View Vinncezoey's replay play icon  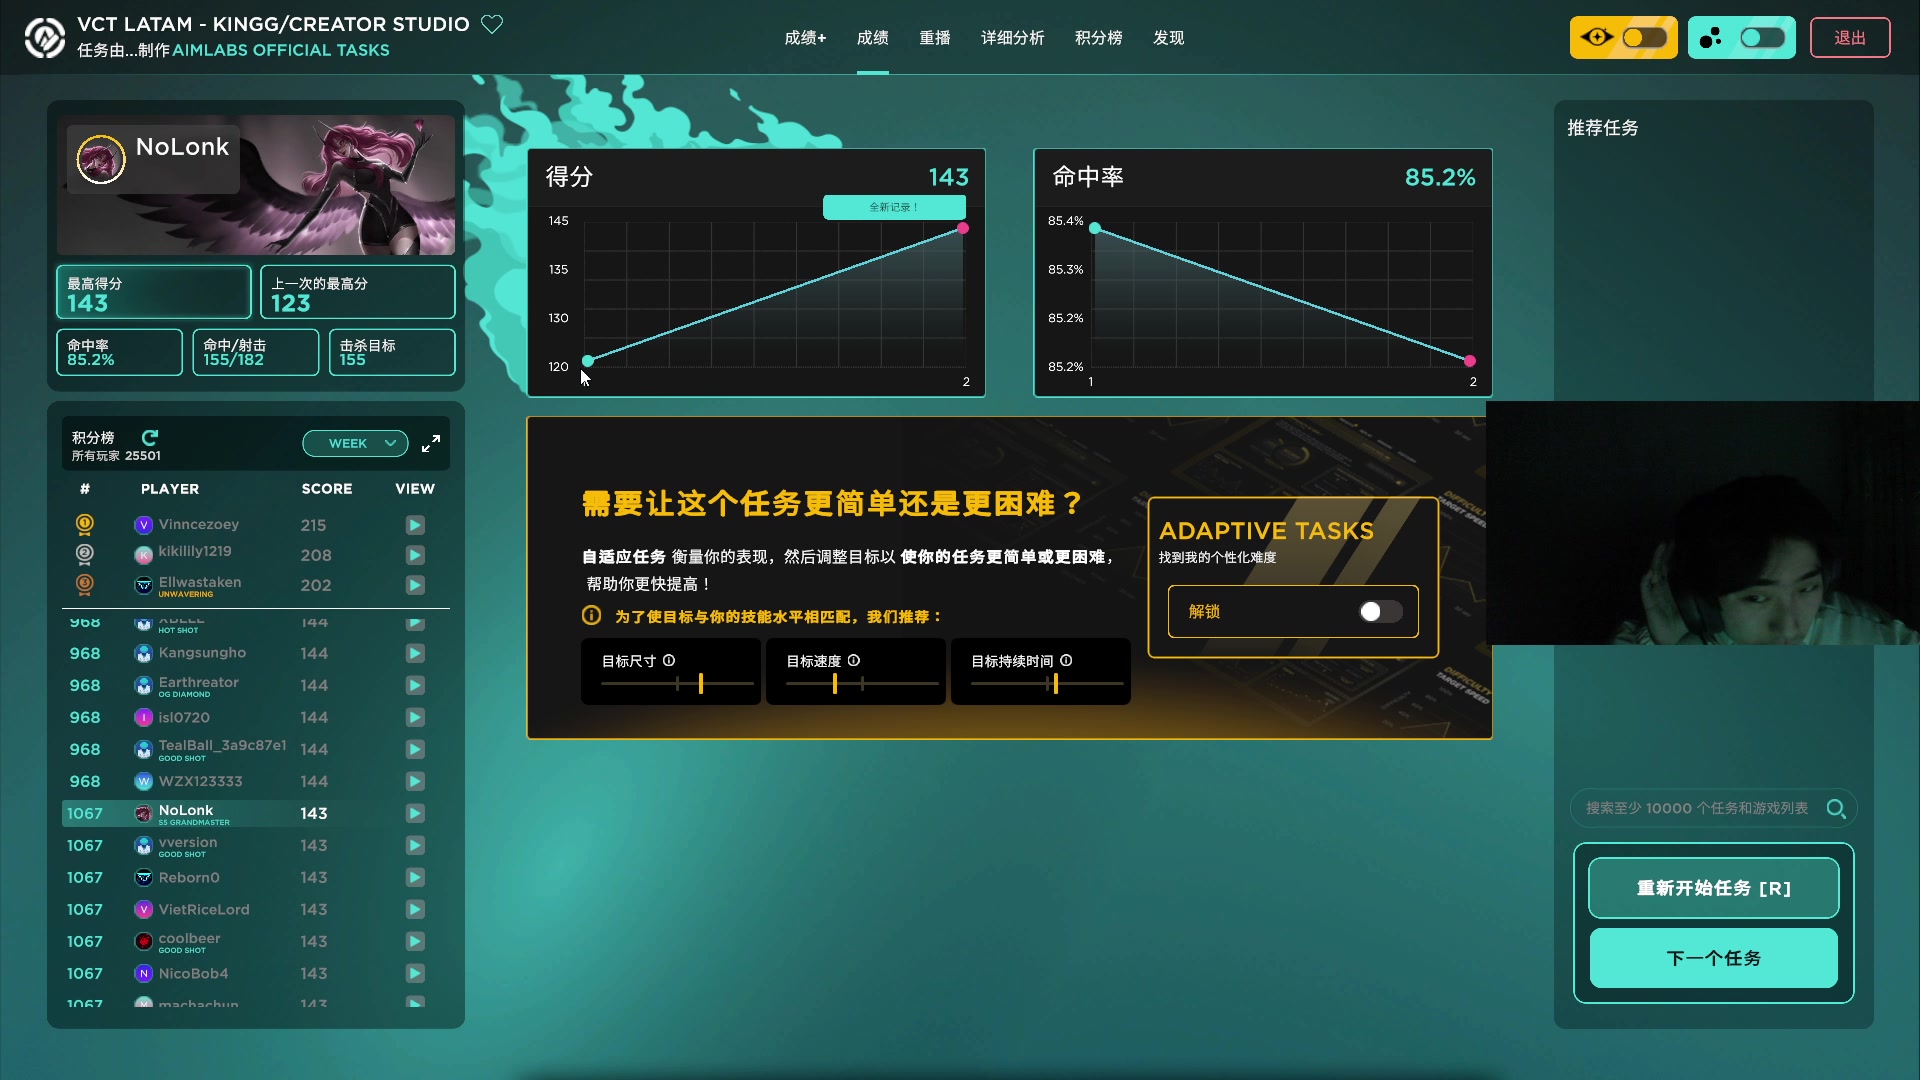[x=415, y=525]
